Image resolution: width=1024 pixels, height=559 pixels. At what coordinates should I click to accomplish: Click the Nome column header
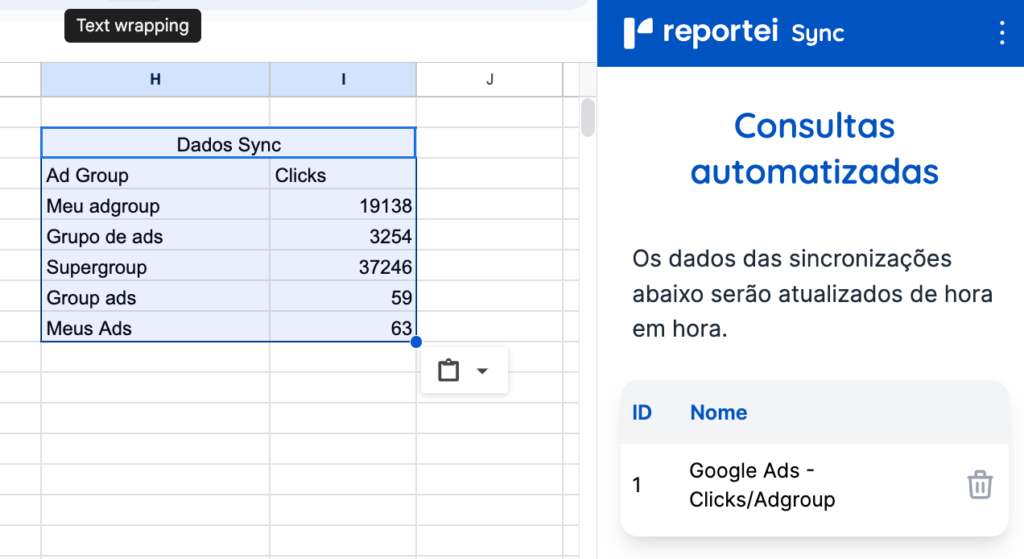(718, 412)
